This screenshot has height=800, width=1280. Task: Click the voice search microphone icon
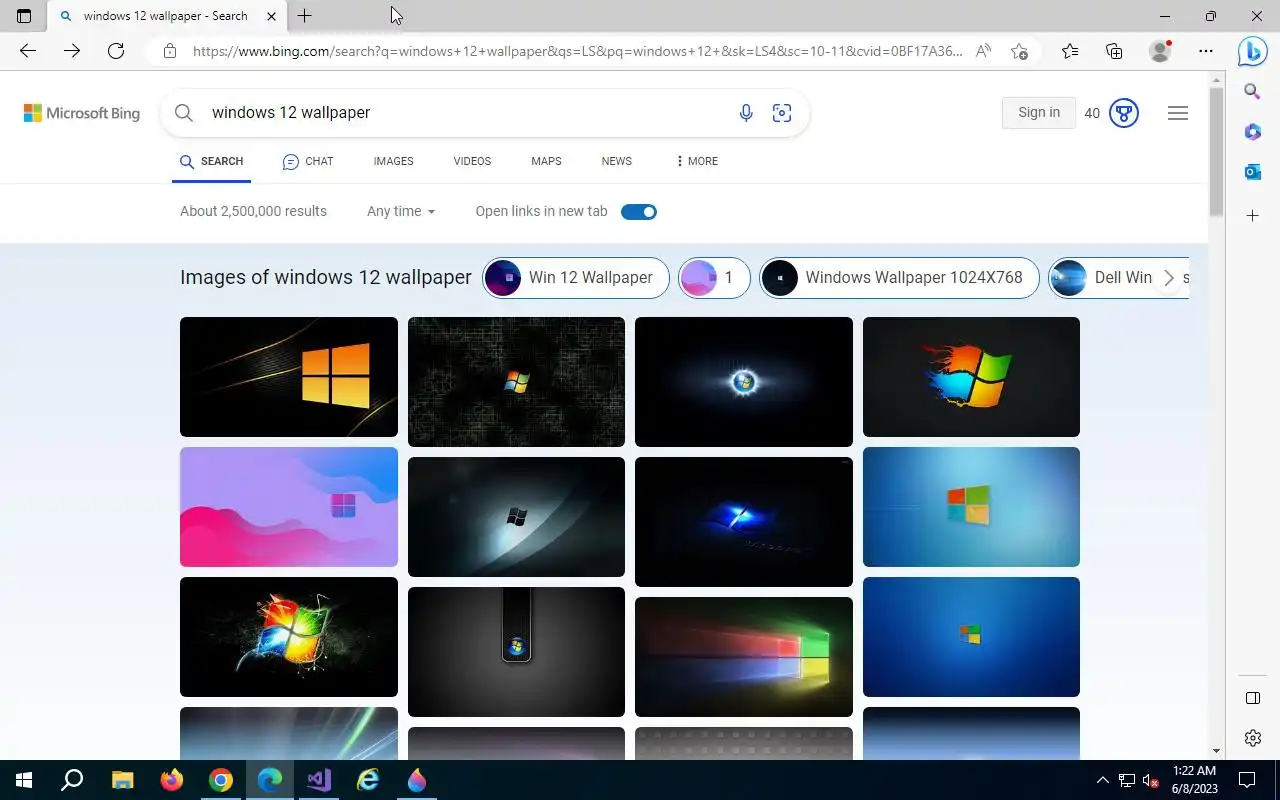(746, 113)
